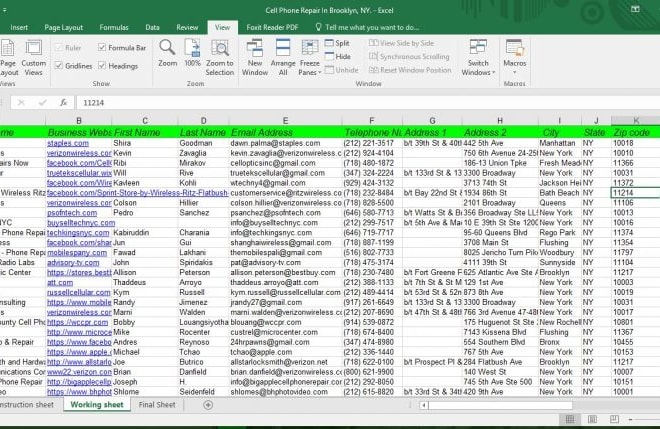Open Custom Views
This screenshot has width=660, height=429.
34,58
